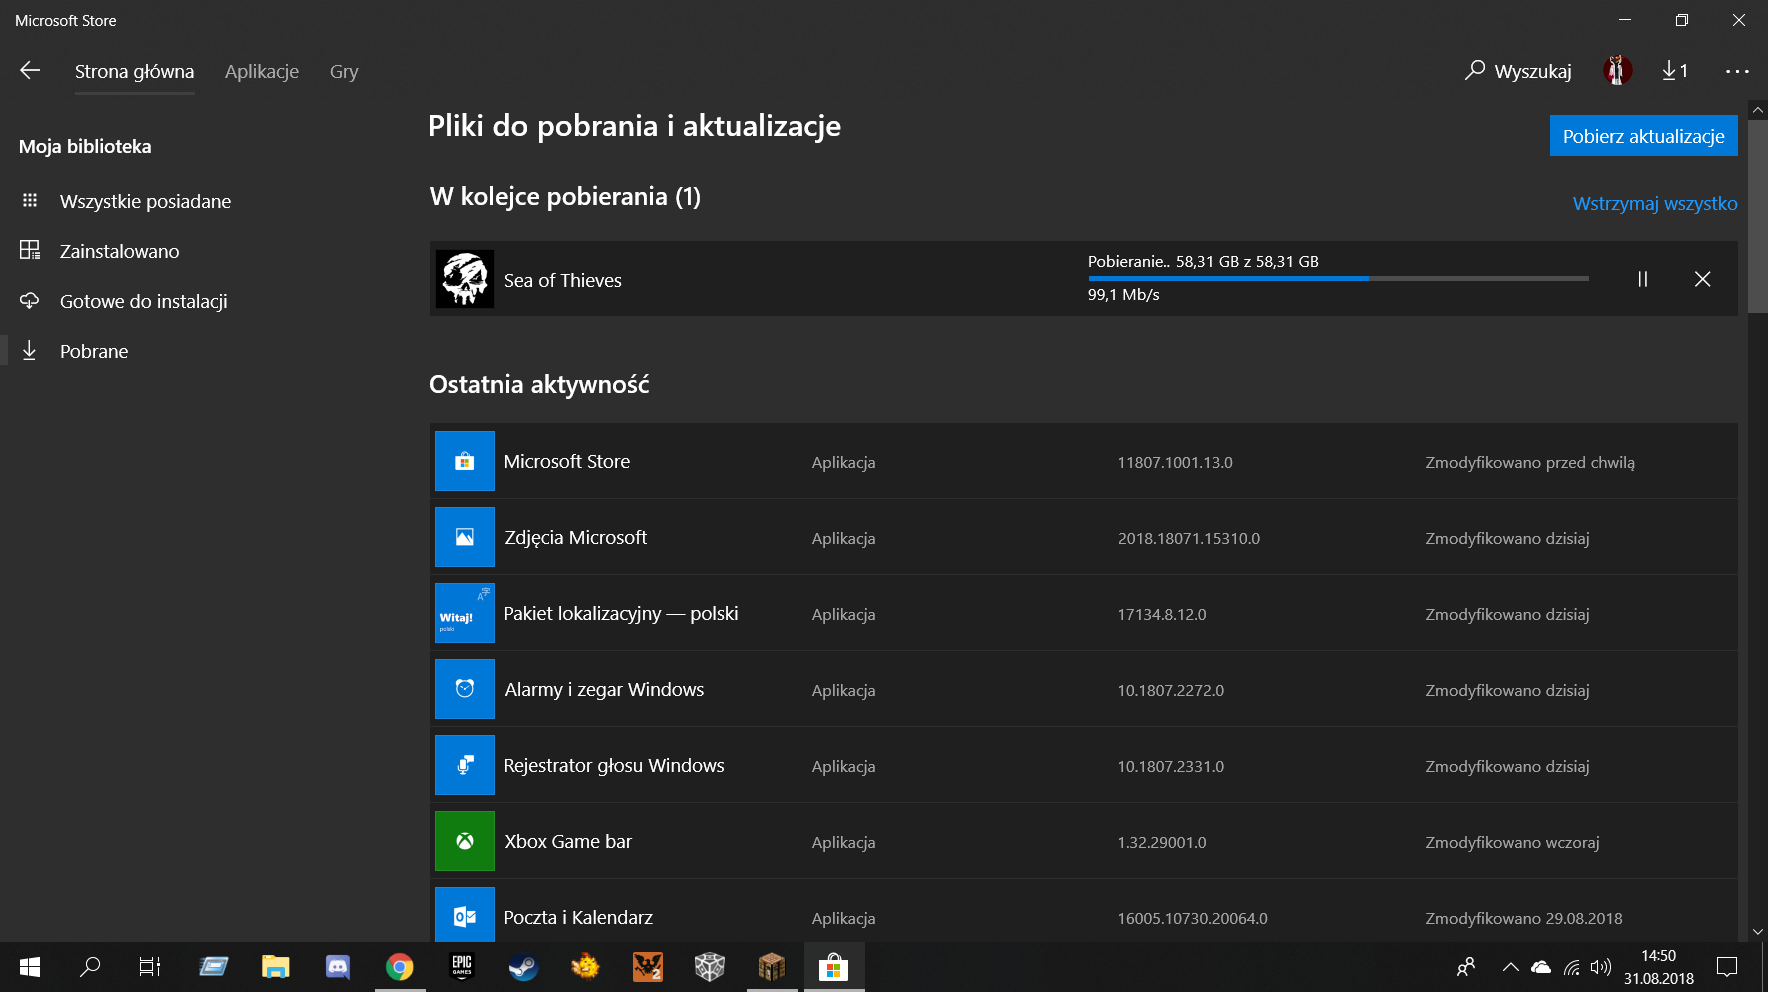
Task: Click the Zdjęcia Microsoft icon
Action: pyautogui.click(x=465, y=537)
